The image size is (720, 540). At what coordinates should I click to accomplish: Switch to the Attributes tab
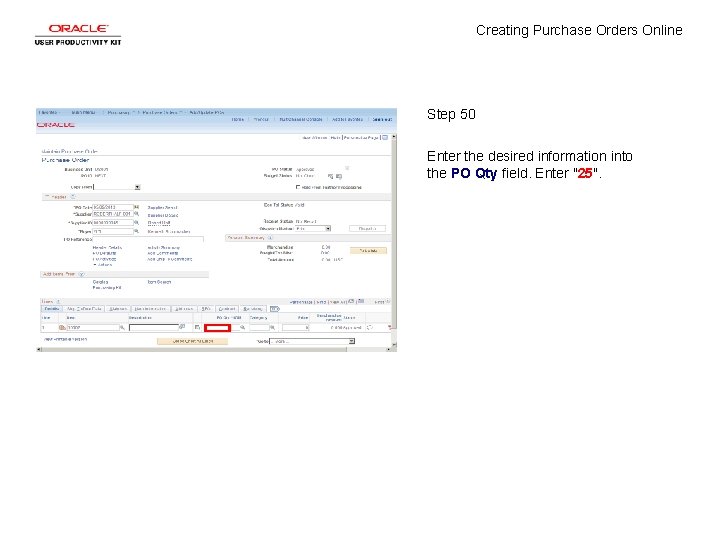[184, 309]
